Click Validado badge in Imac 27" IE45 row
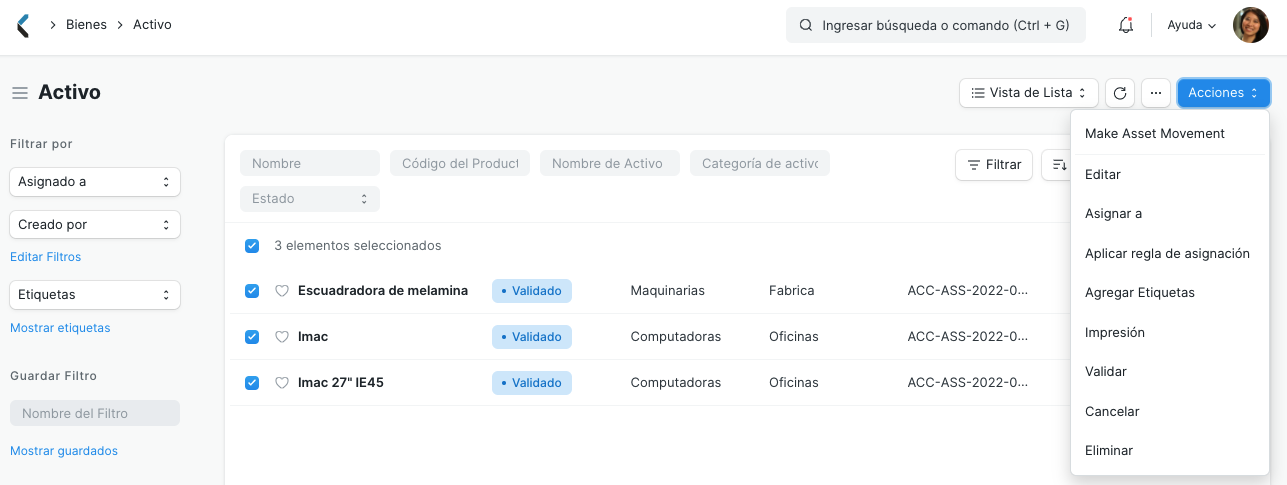Image resolution: width=1287 pixels, height=485 pixels. [532, 383]
